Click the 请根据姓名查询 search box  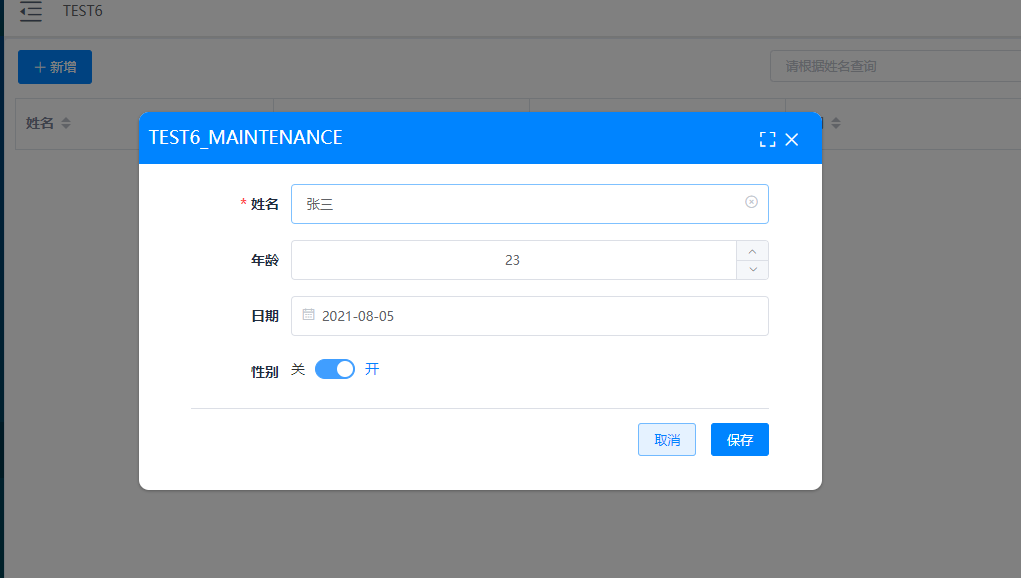point(895,66)
